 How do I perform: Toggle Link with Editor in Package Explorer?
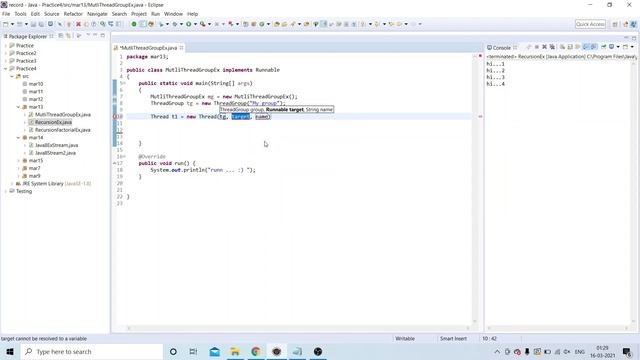pyautogui.click(x=69, y=36)
